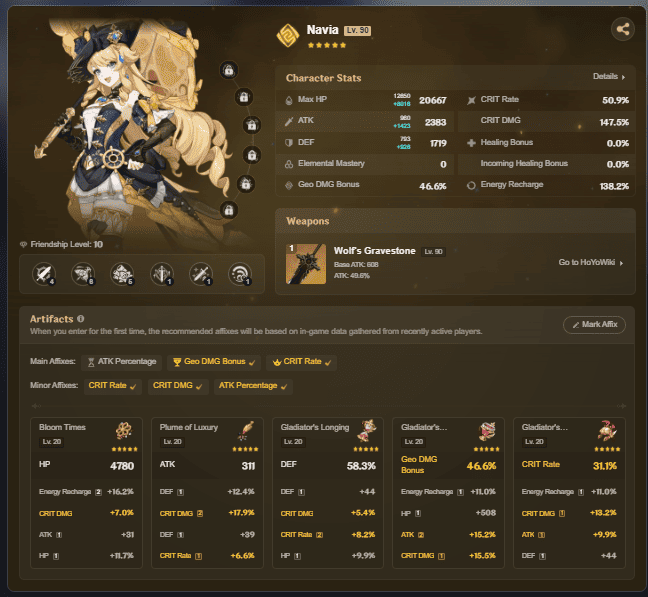
Task: Click Bloom Times HP value 4780
Action: [x=122, y=466]
